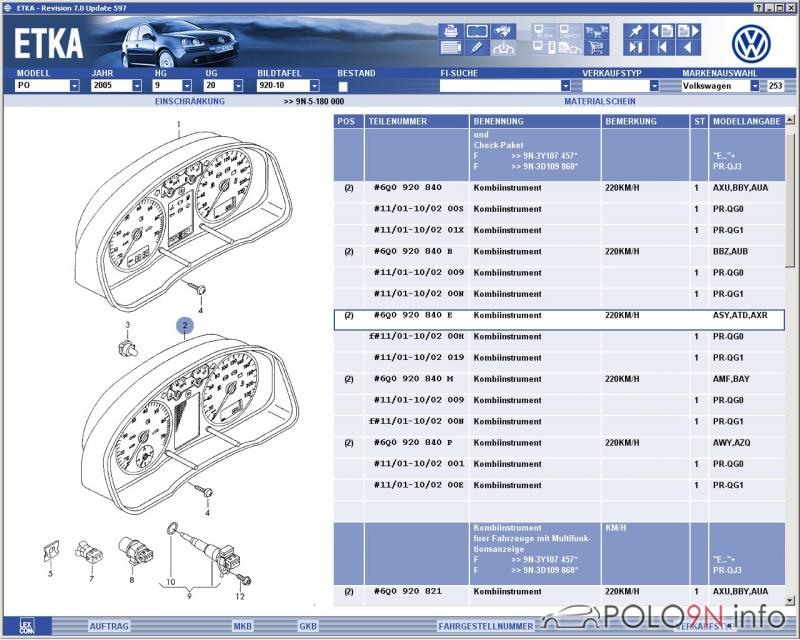Select part number #6Q0 920 840 E
The image size is (800, 640).
(x=413, y=315)
